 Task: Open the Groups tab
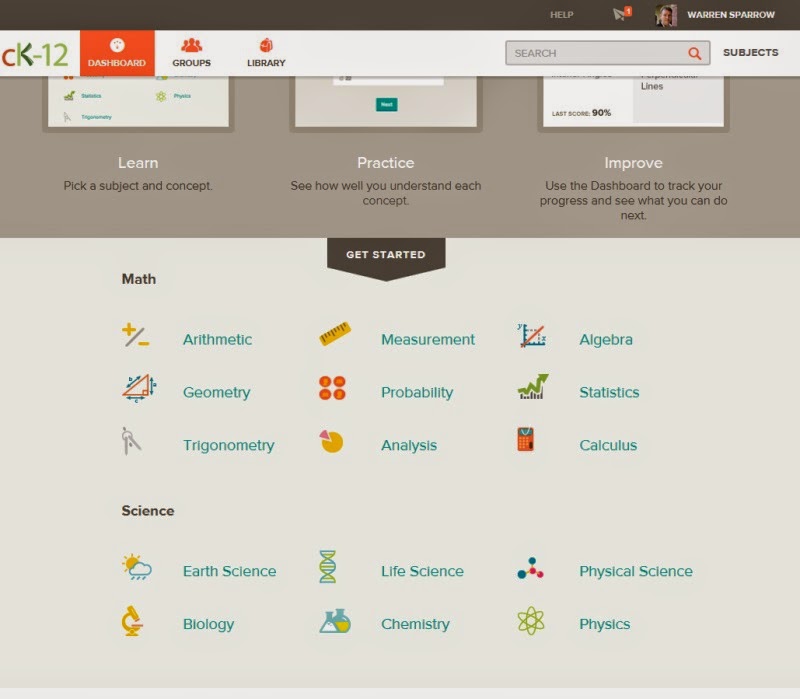click(x=191, y=53)
